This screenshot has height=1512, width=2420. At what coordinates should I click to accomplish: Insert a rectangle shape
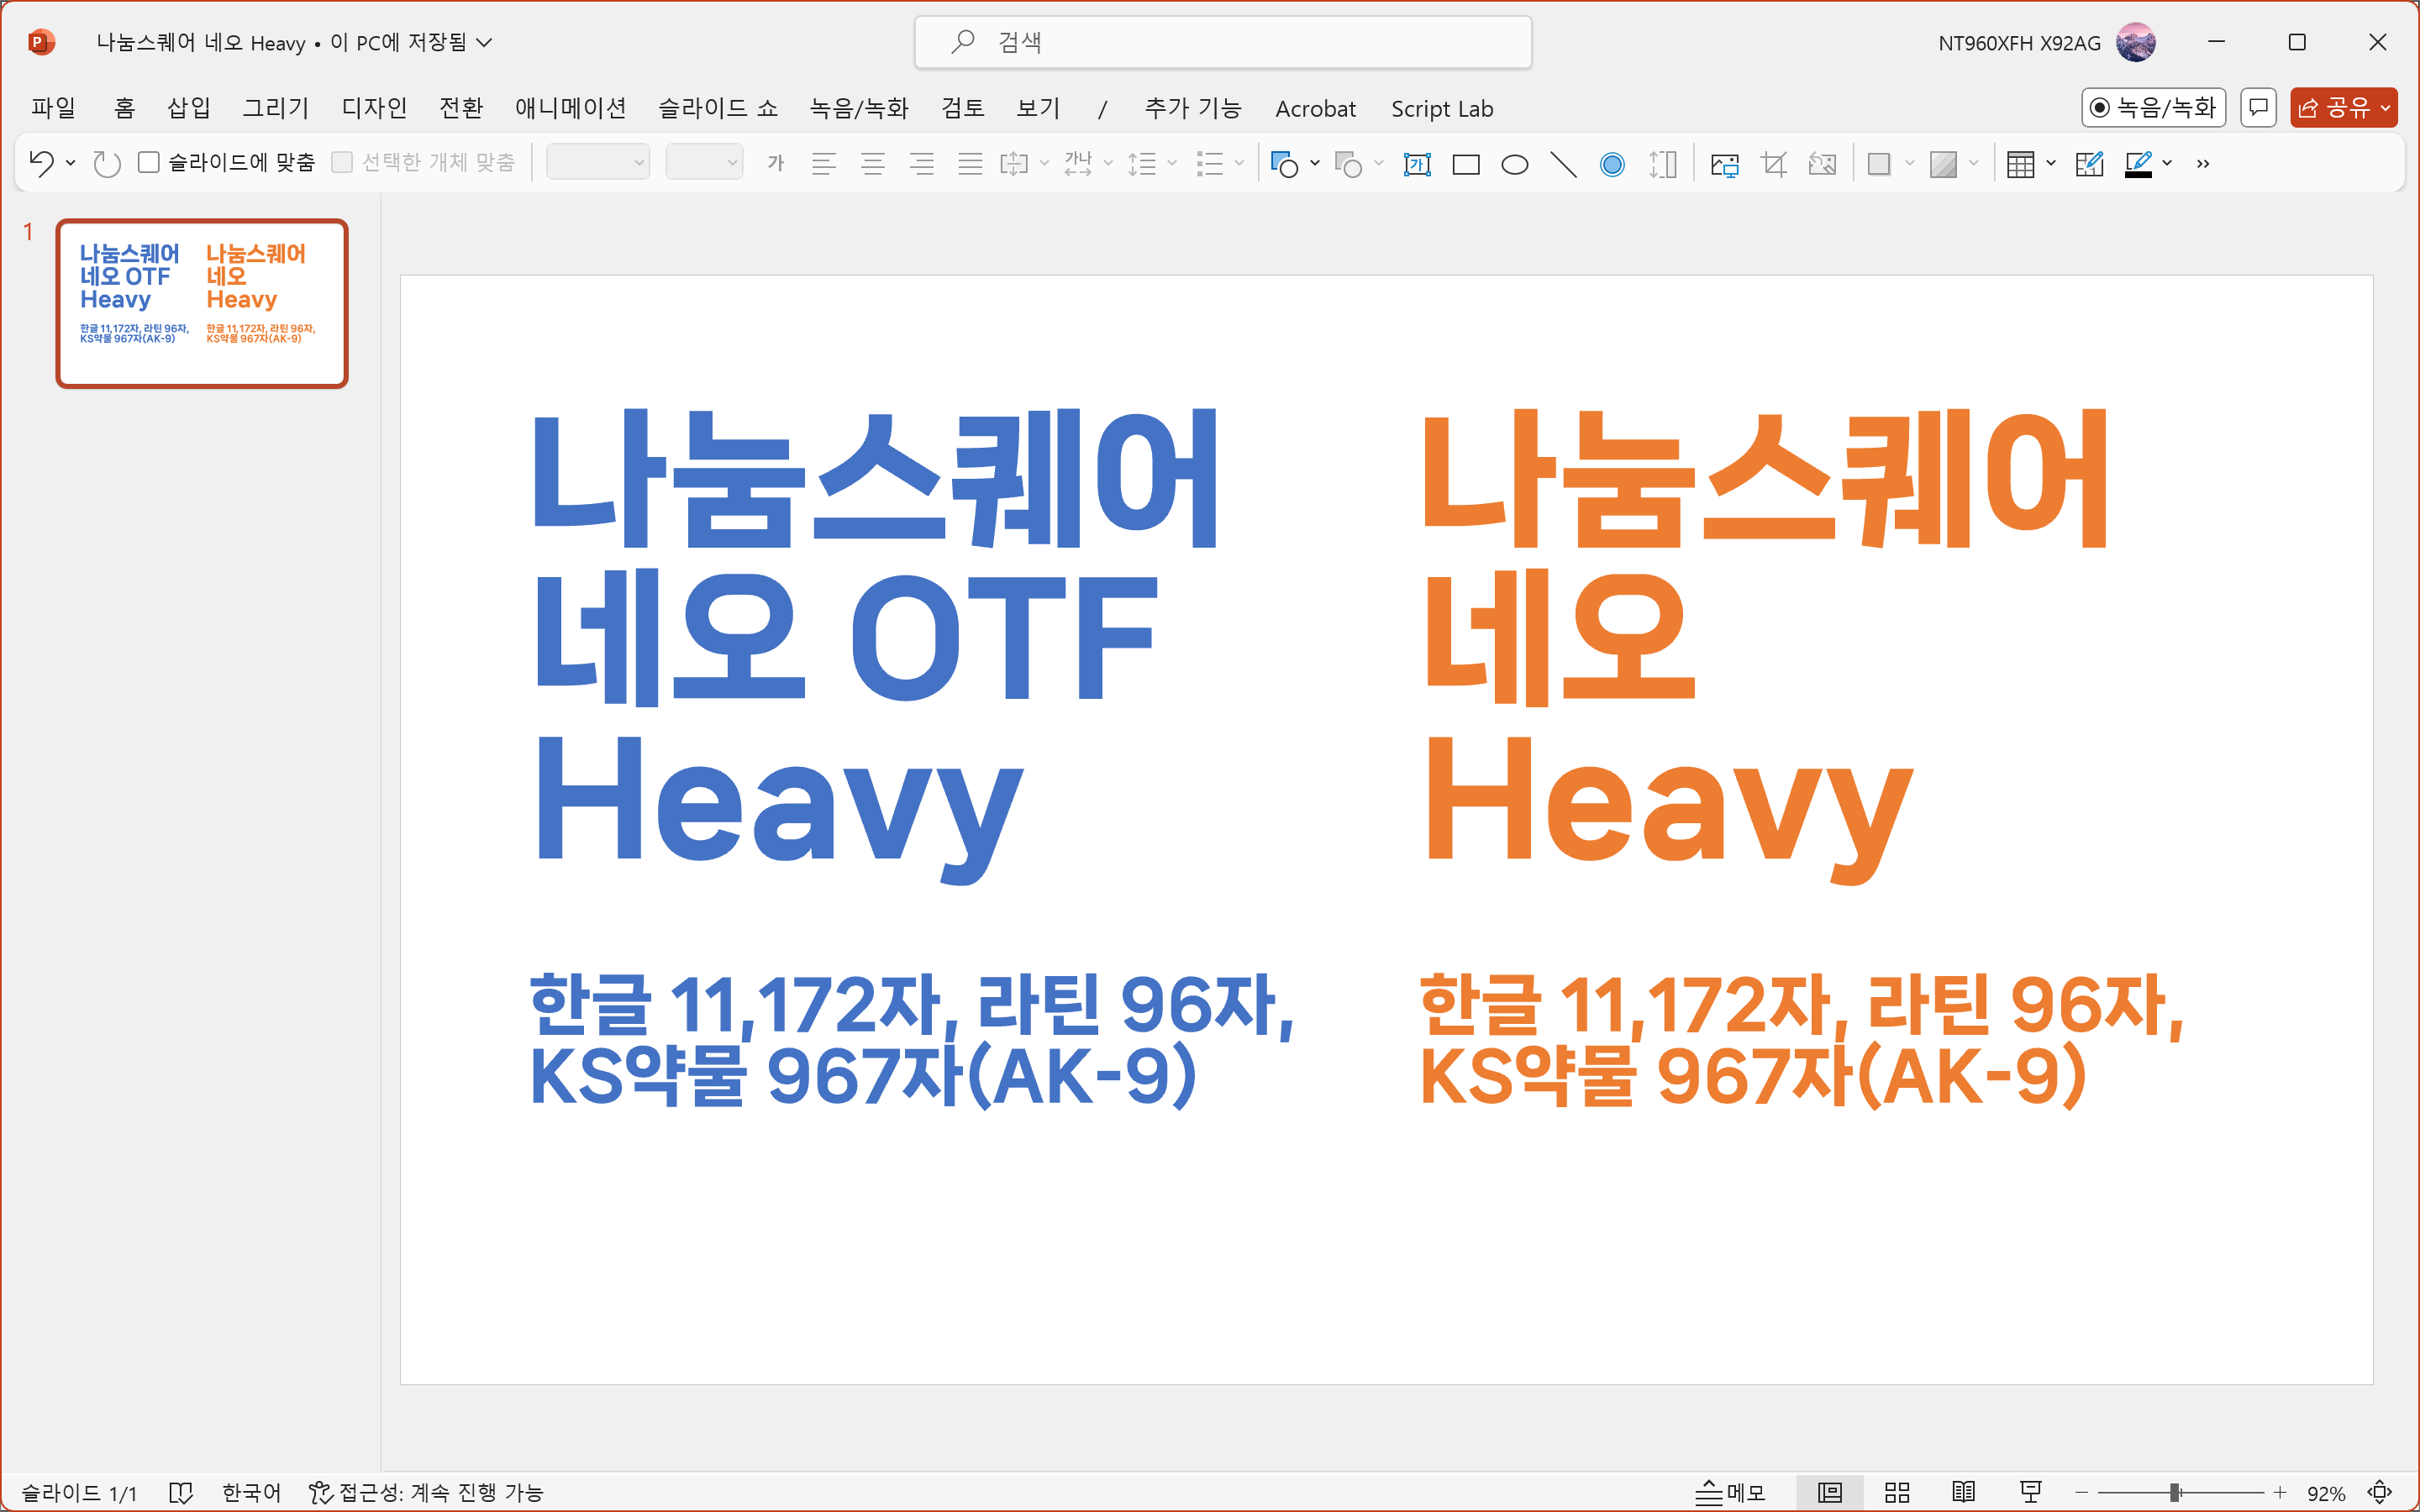point(1466,164)
